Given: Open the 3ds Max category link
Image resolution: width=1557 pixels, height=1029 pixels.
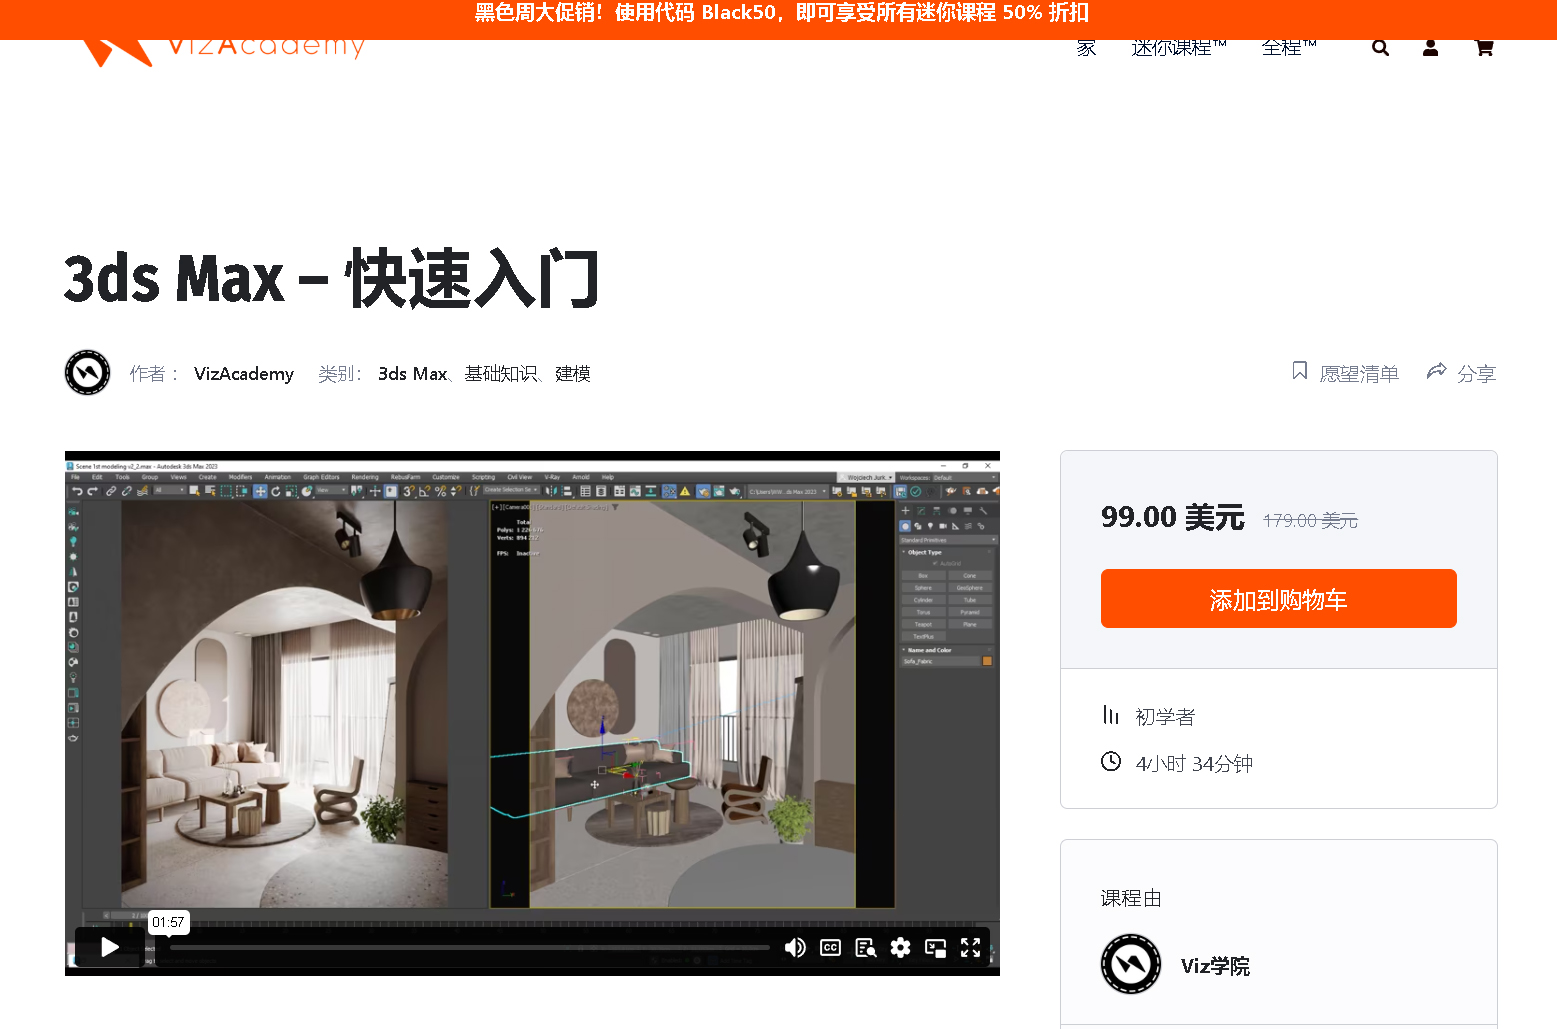Looking at the screenshot, I should tap(412, 373).
